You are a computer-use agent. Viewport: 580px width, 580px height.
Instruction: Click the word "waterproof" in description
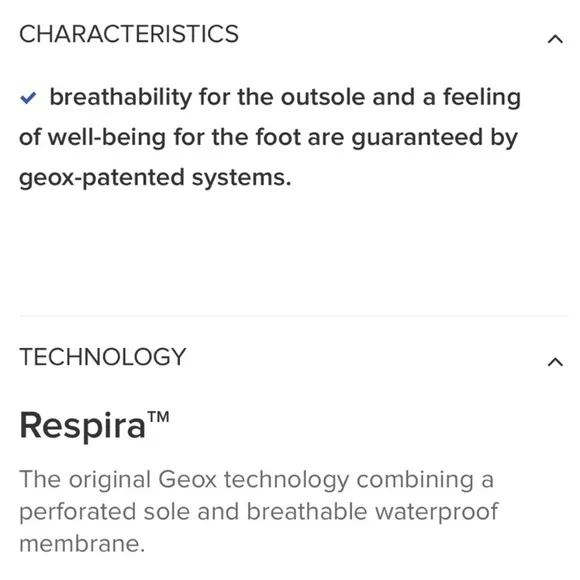click(x=436, y=513)
